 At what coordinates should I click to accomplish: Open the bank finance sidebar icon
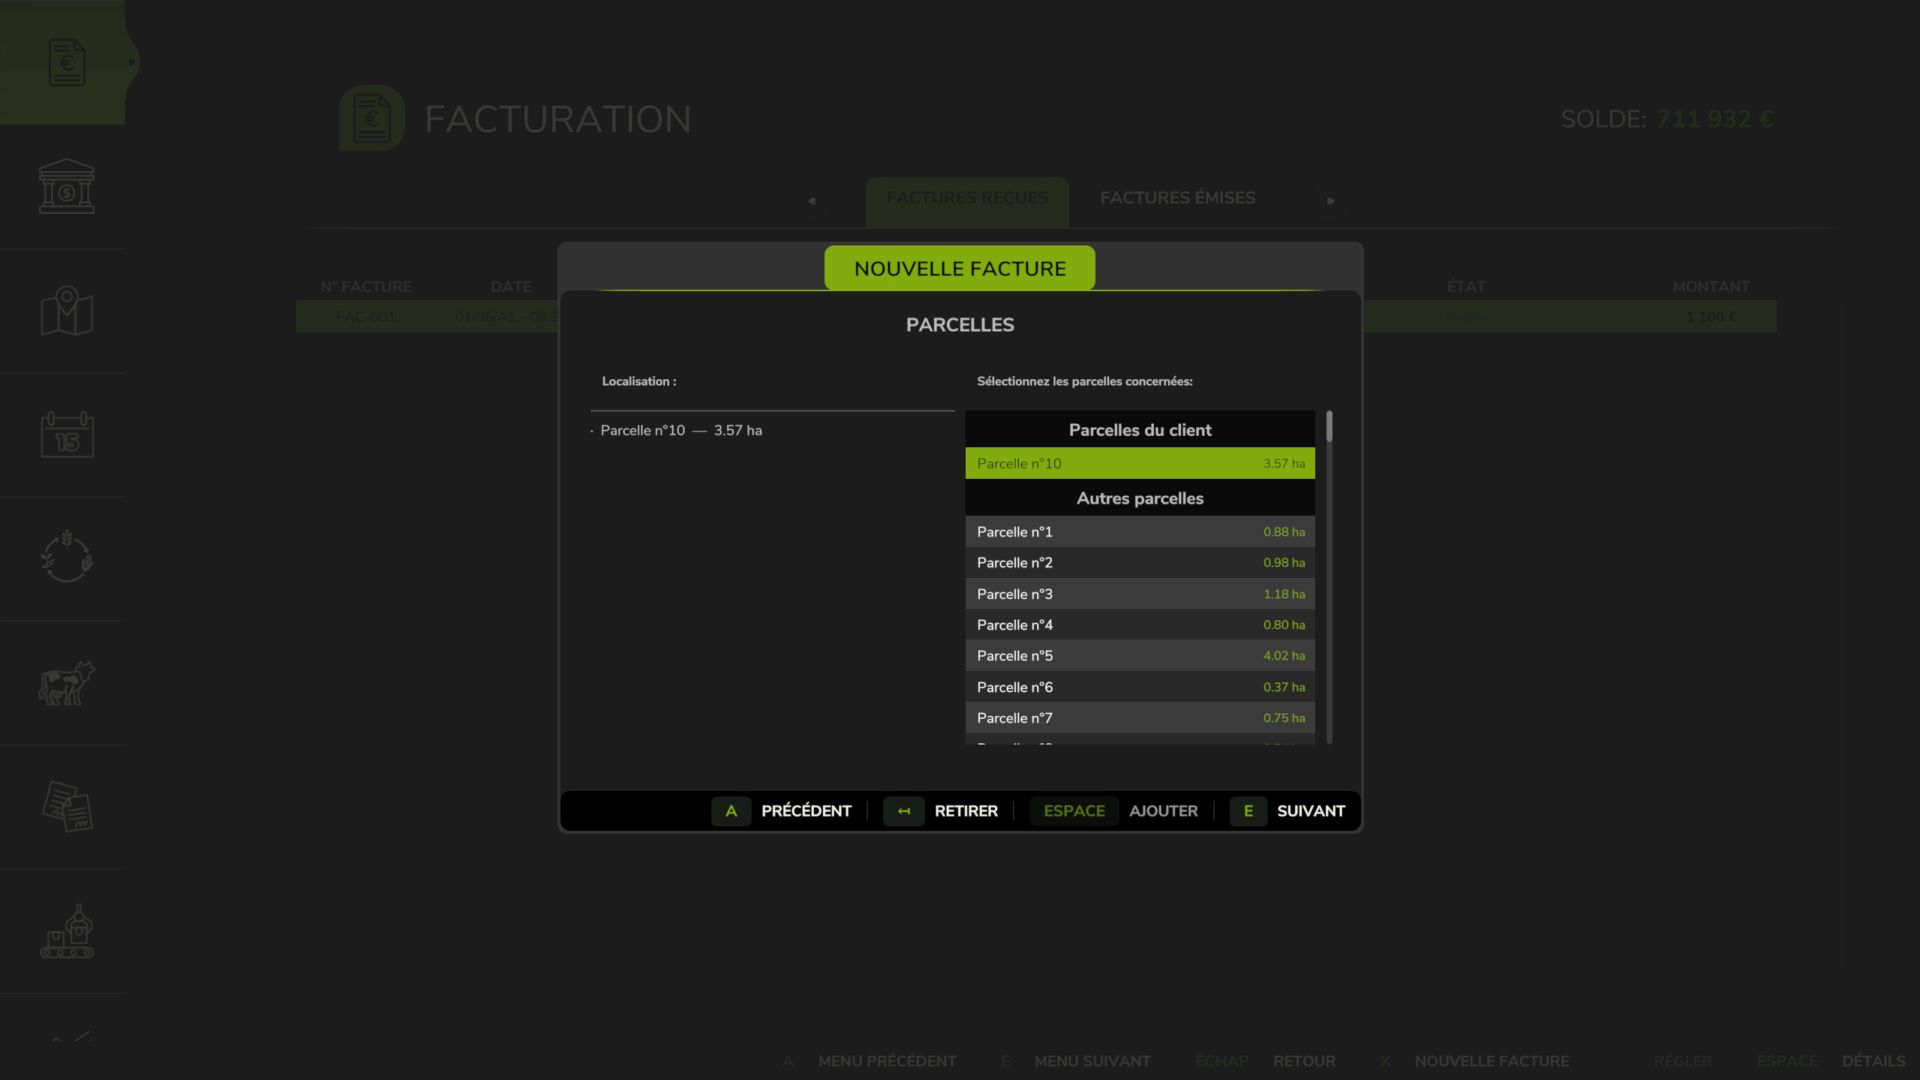[x=66, y=186]
